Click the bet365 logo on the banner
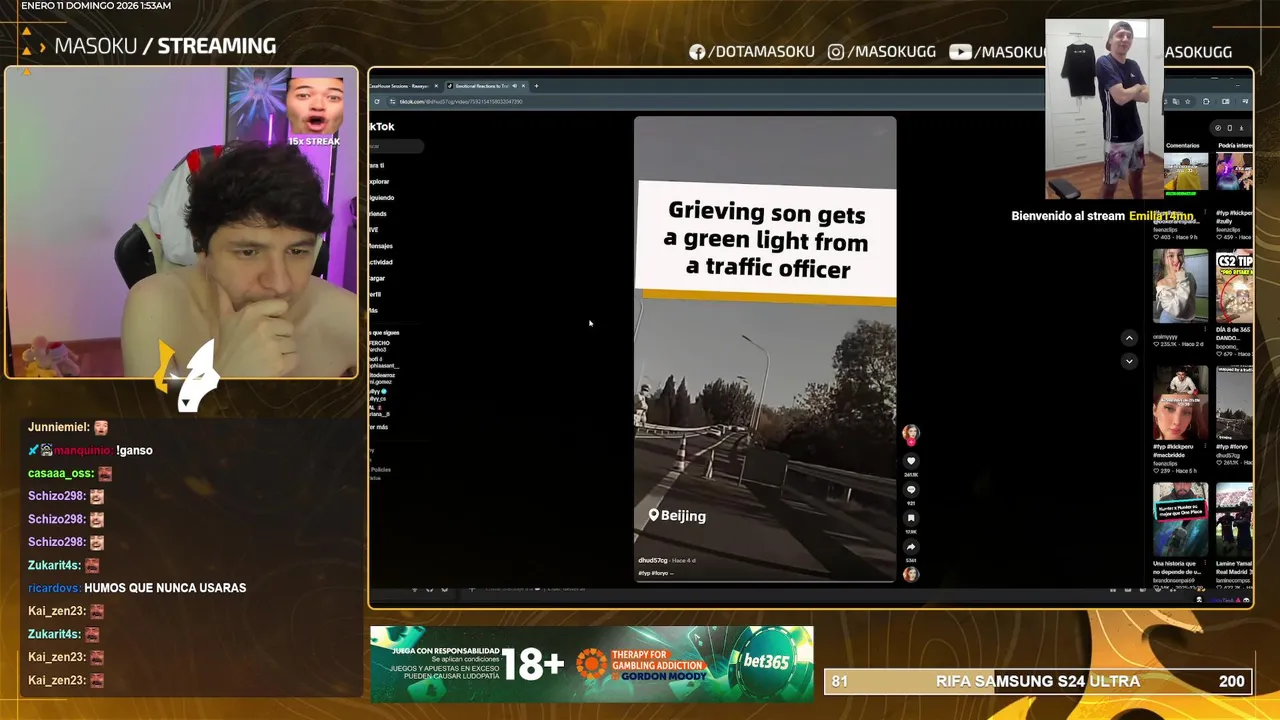Screen dimensions: 1280x720 click(x=767, y=662)
